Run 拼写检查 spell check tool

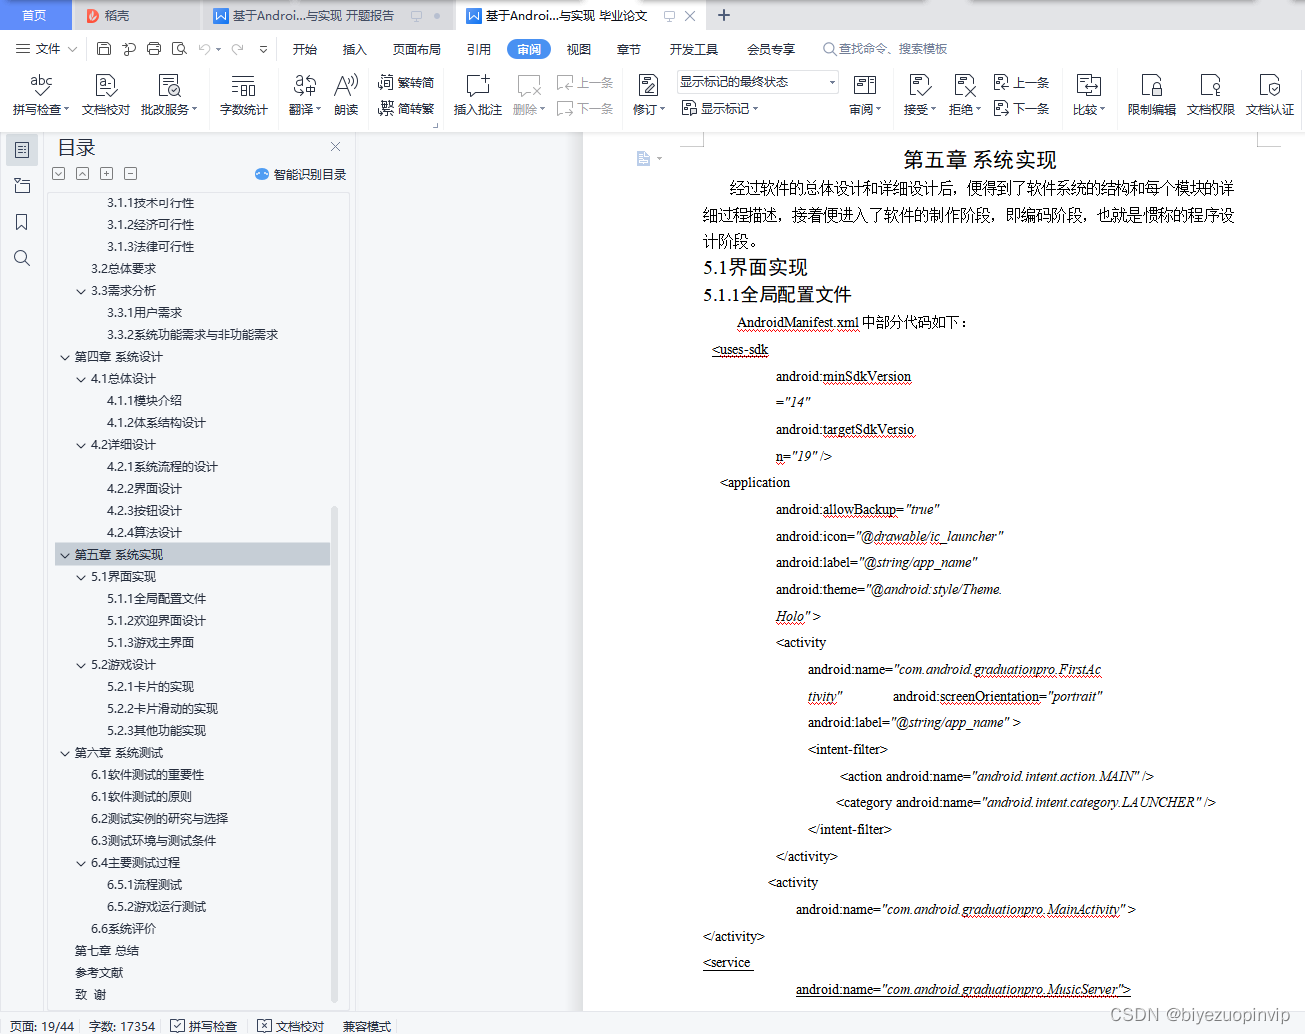(x=40, y=95)
